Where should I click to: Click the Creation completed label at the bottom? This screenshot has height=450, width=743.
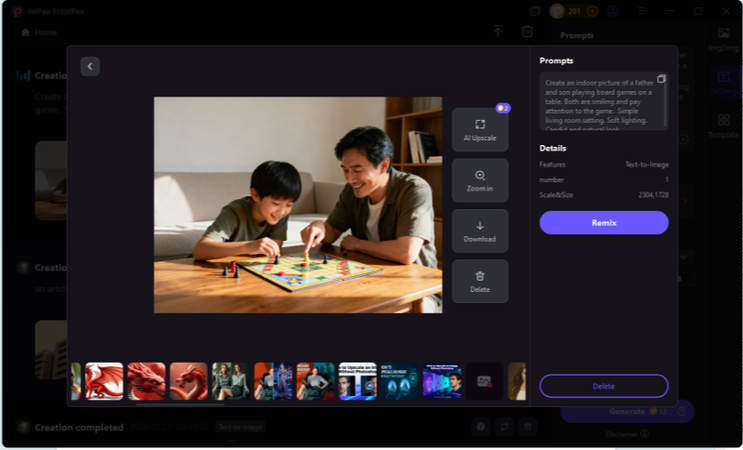[79, 427]
